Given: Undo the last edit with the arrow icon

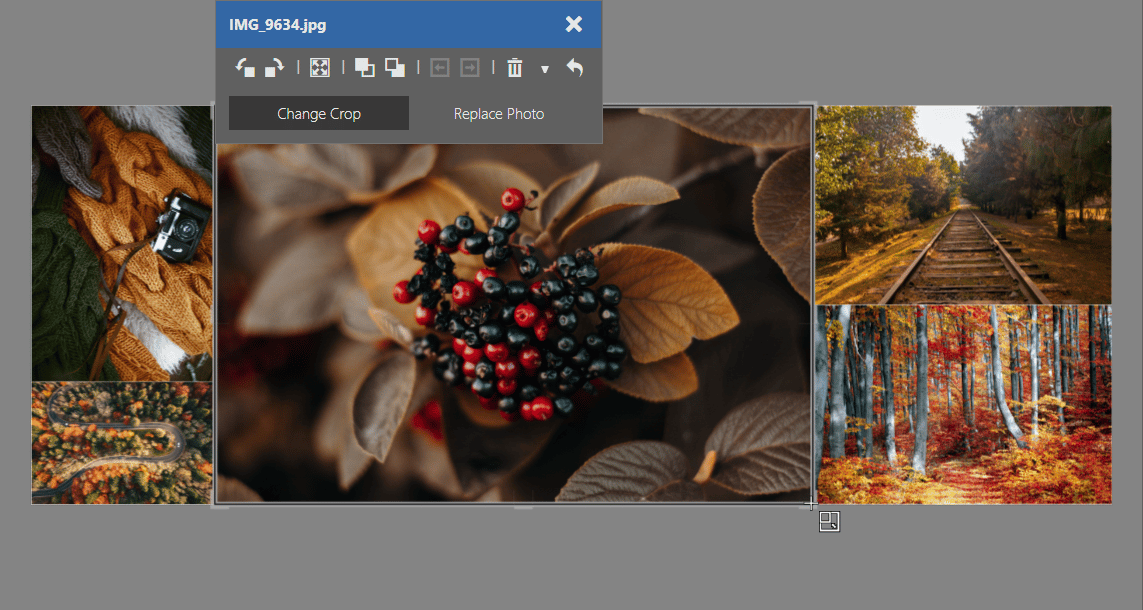Looking at the screenshot, I should (574, 67).
